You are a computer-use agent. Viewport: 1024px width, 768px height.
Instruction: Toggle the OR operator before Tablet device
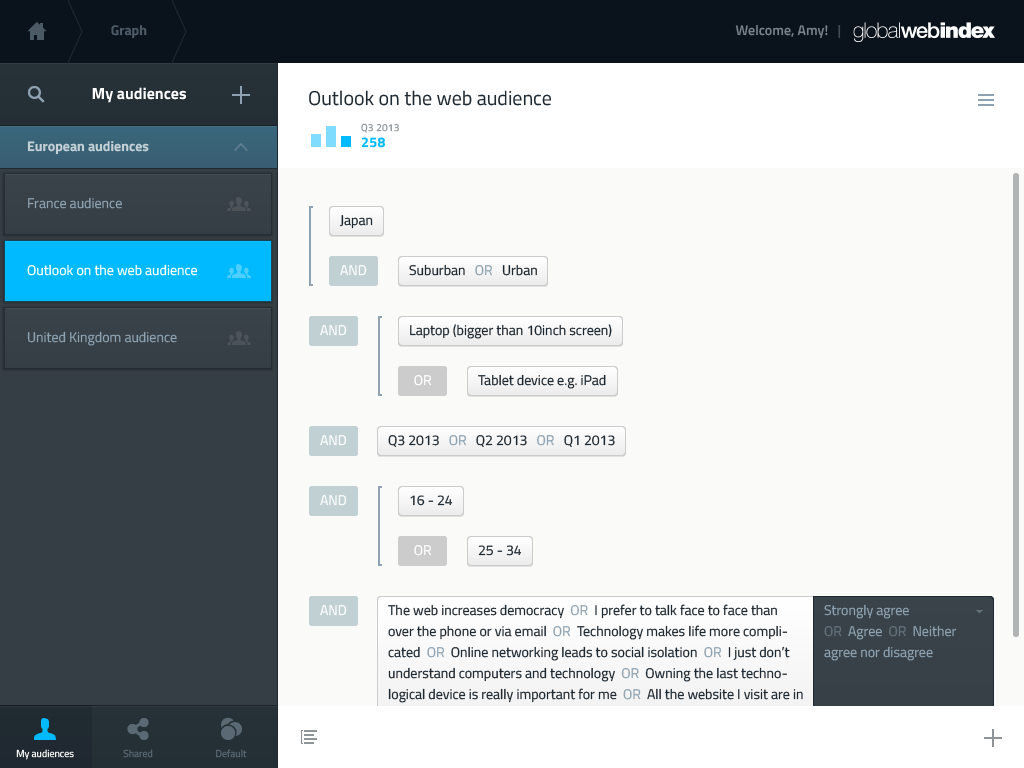tap(422, 381)
